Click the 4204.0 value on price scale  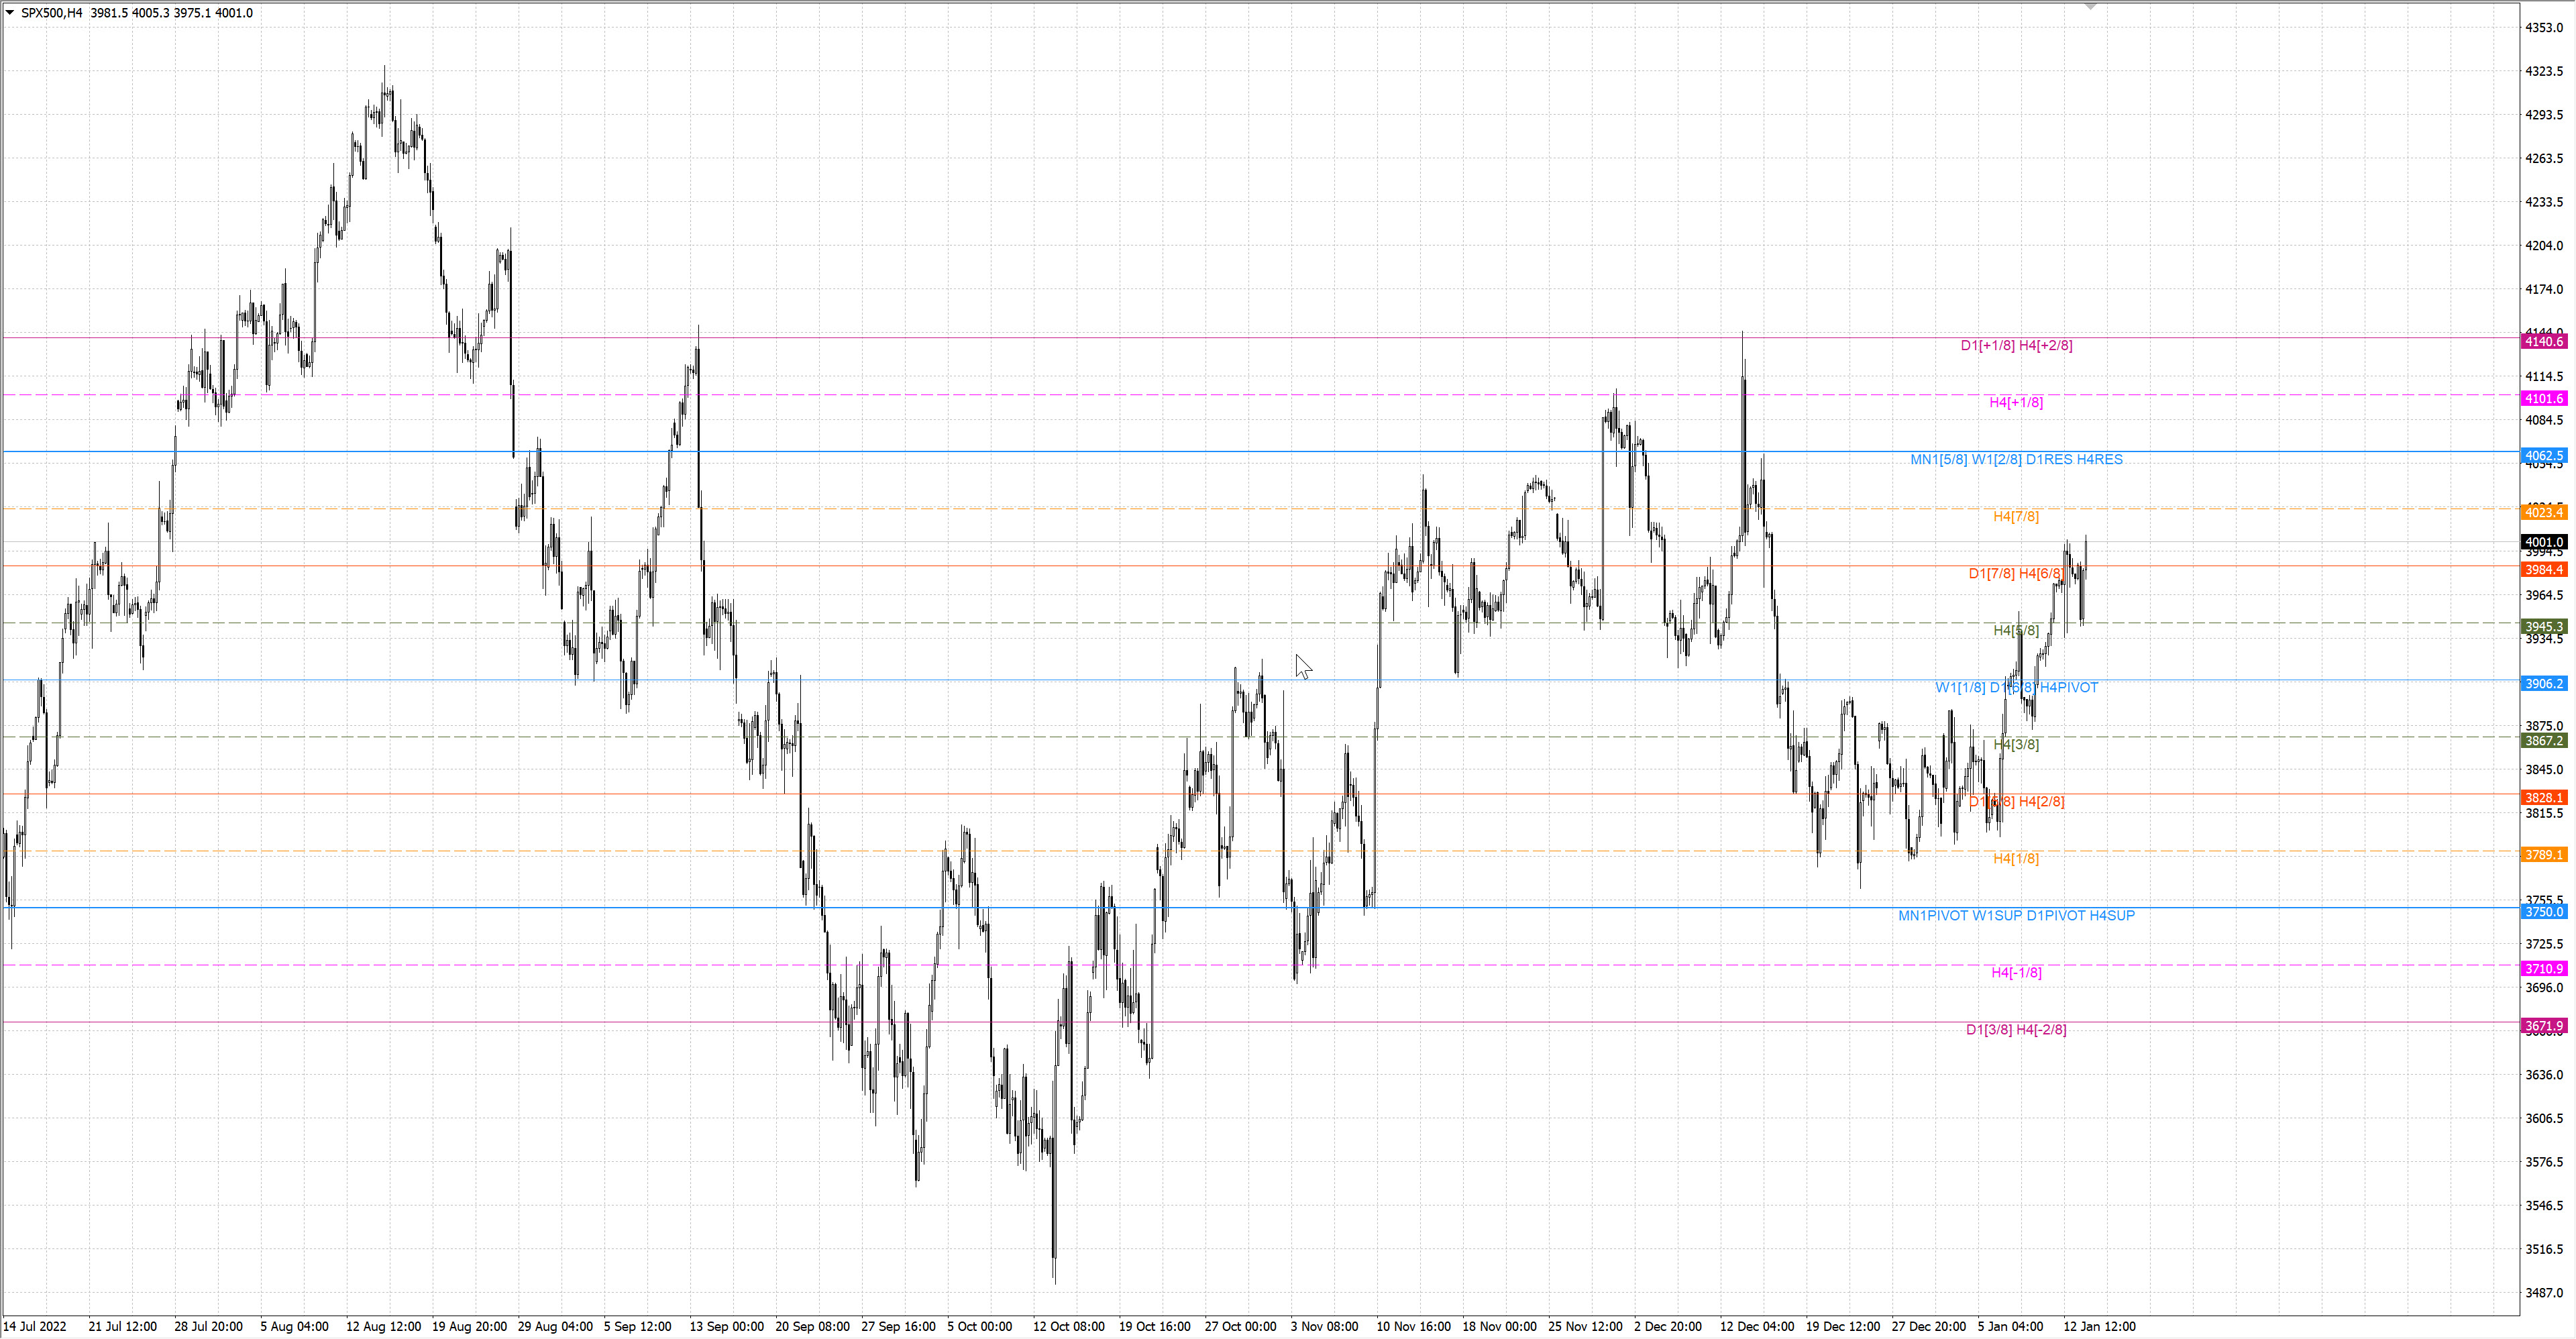tap(2544, 246)
